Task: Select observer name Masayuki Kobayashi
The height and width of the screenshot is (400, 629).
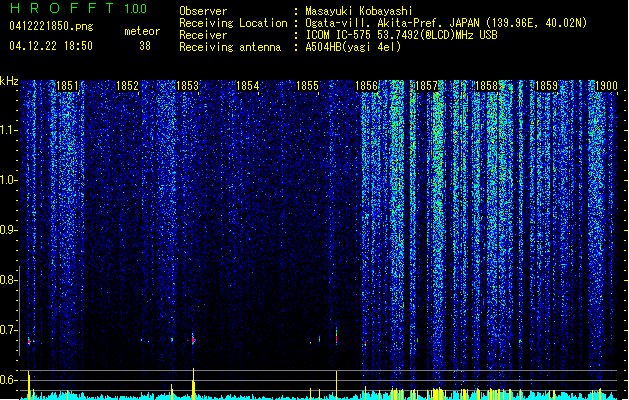Action: (x=359, y=11)
